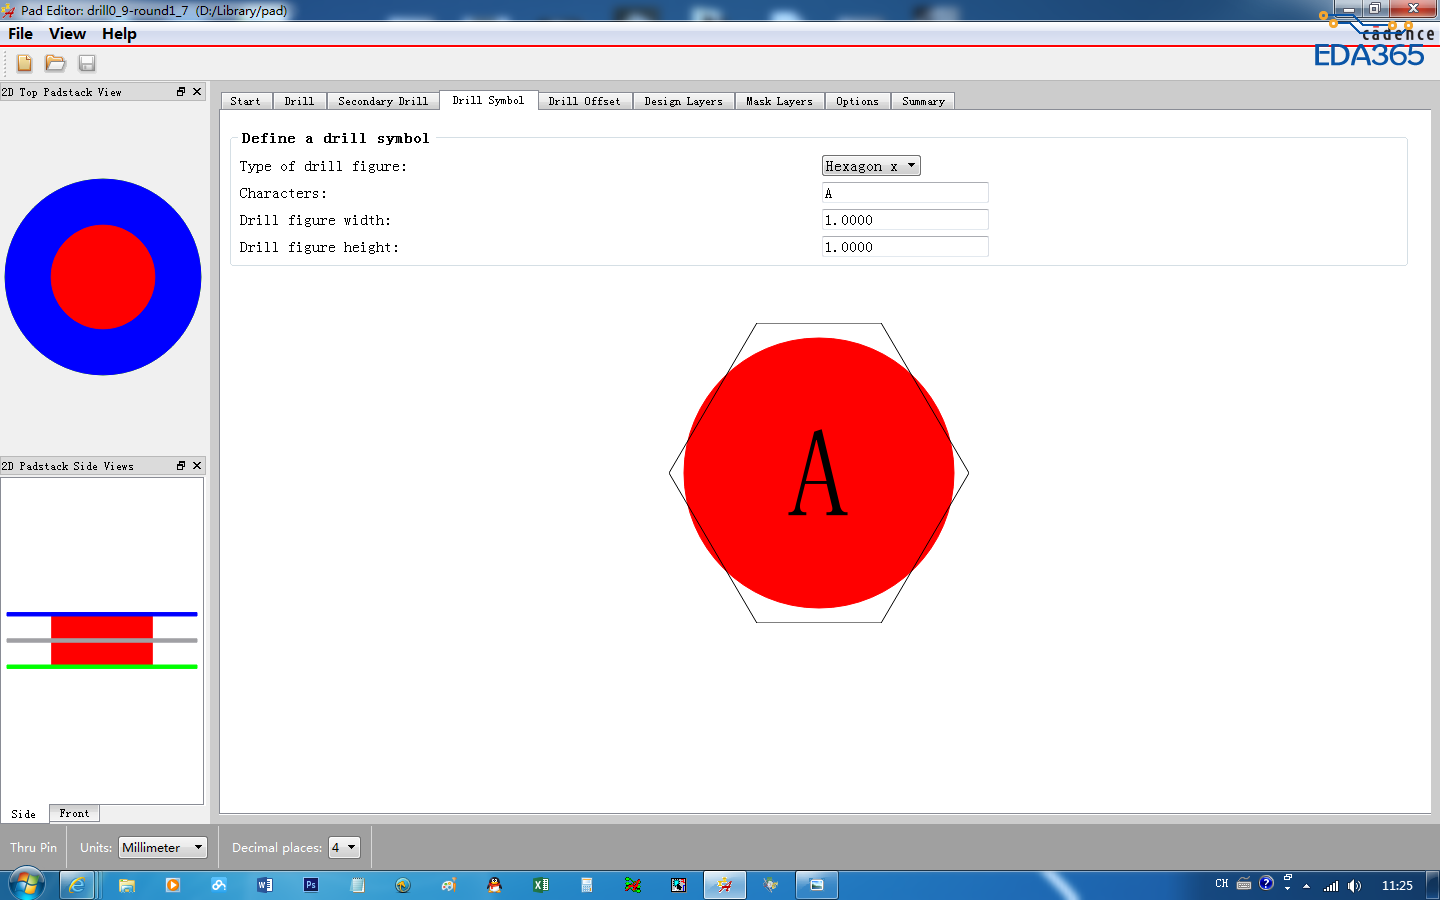Float the 2D Padstack Side Views panel
Screen dimensions: 1440x900
(x=181, y=466)
